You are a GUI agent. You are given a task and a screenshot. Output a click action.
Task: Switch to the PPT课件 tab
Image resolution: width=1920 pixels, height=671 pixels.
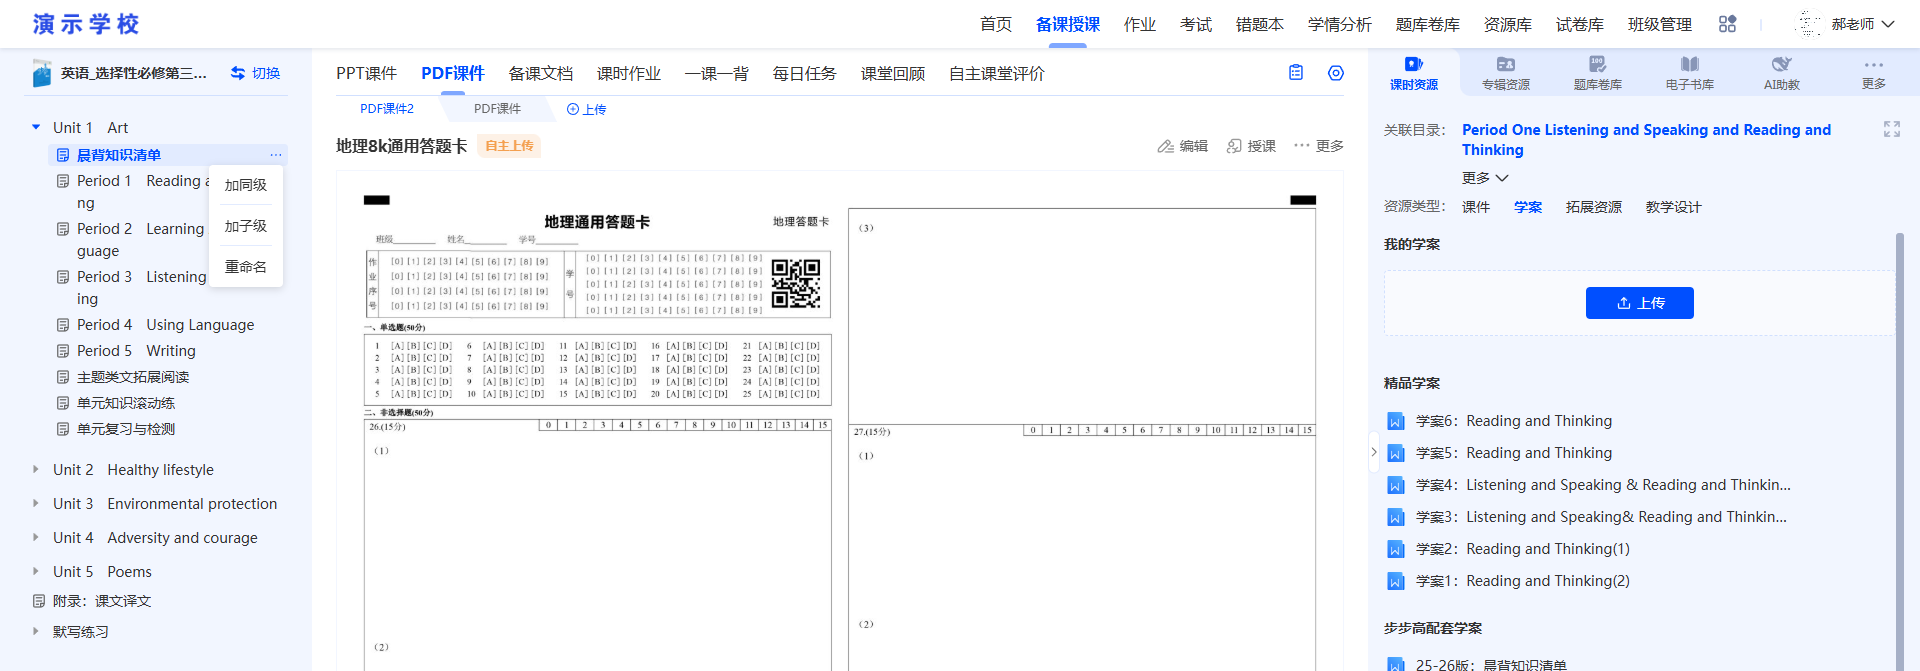click(366, 73)
